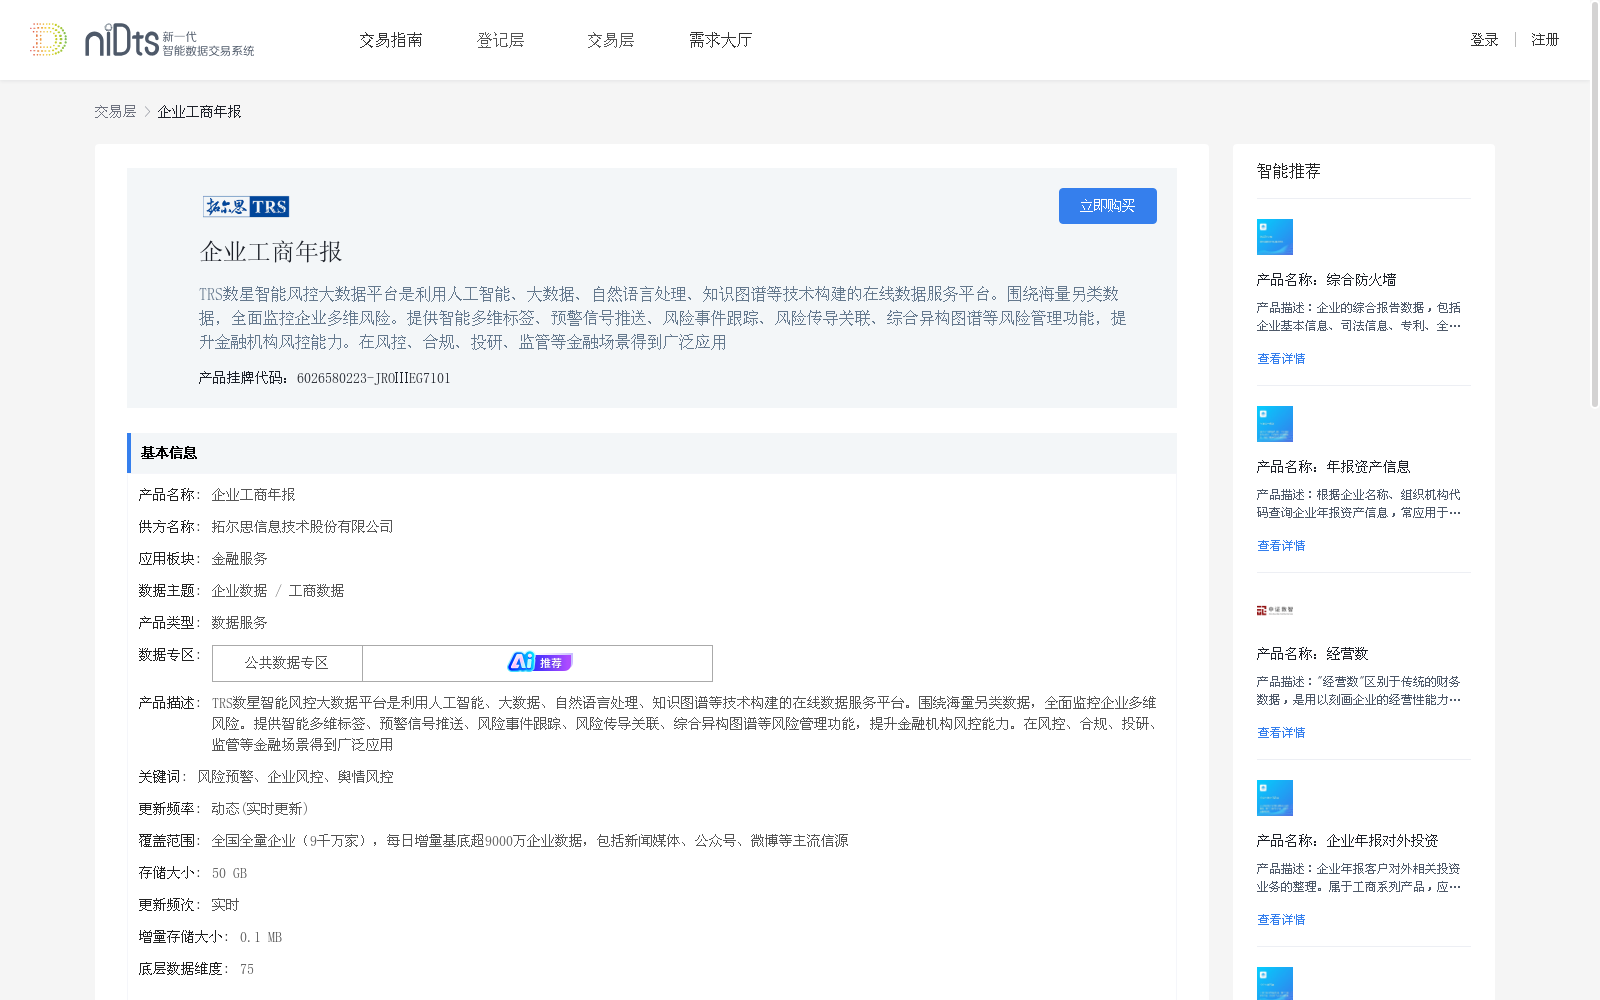Click the 工商数据 data theme value
Screen dimensions: 1600x1000
point(316,591)
